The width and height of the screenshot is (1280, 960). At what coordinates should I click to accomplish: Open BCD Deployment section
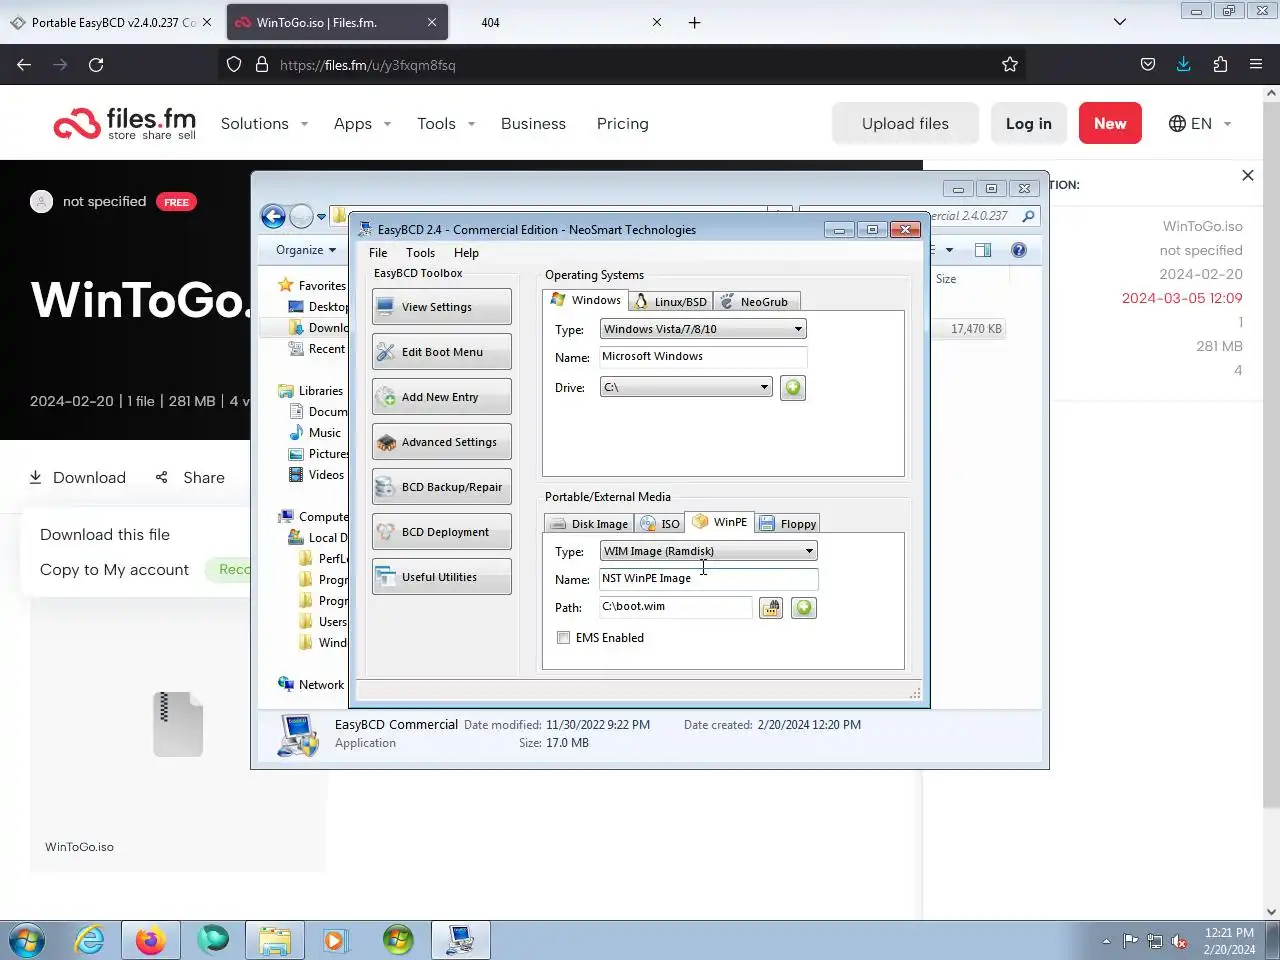coord(441,532)
